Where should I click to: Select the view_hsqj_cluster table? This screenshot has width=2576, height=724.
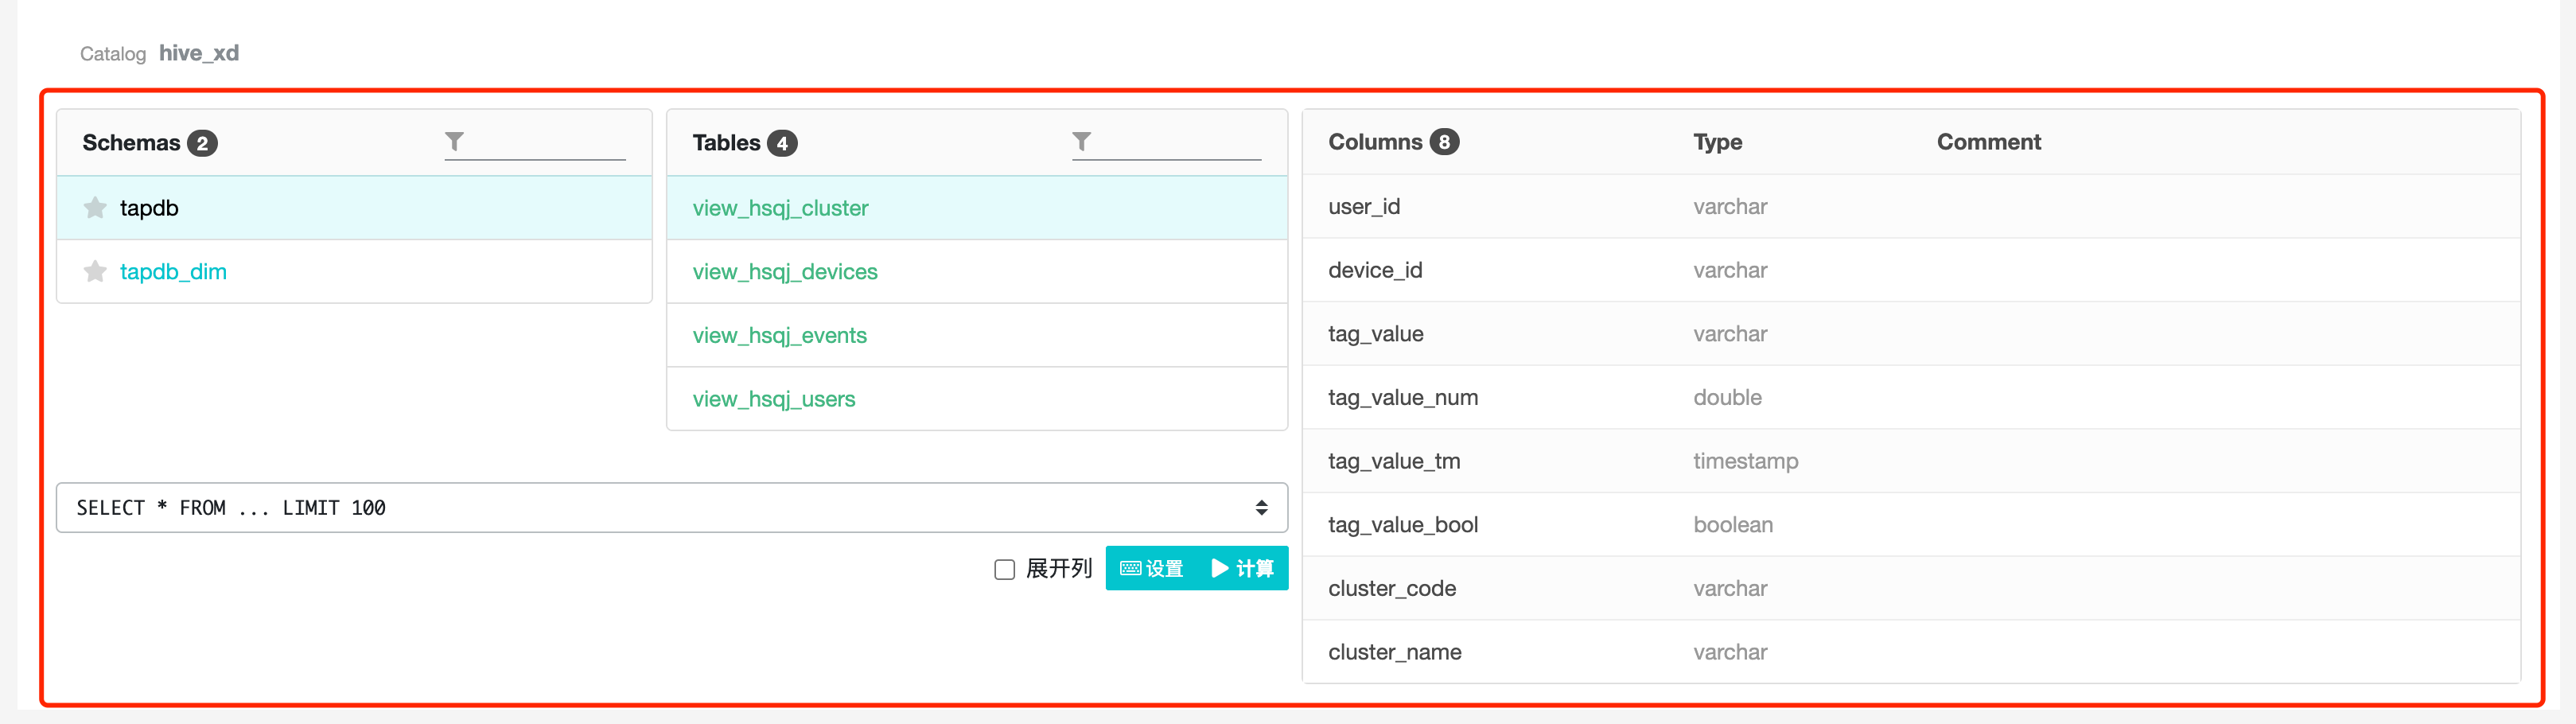[780, 208]
